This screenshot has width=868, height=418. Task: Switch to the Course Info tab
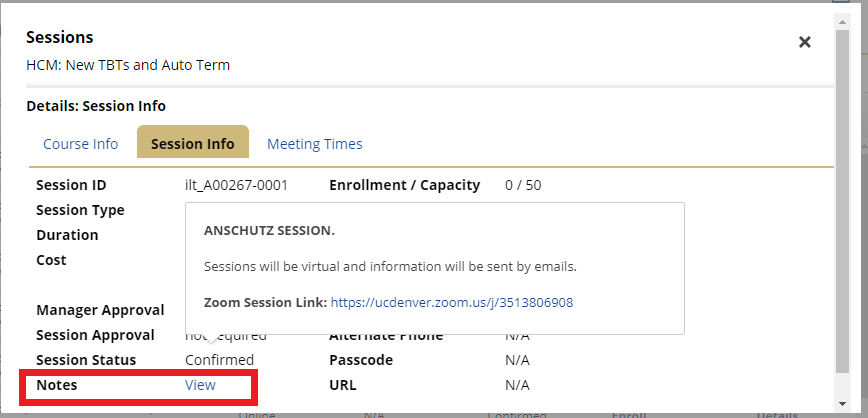(80, 144)
